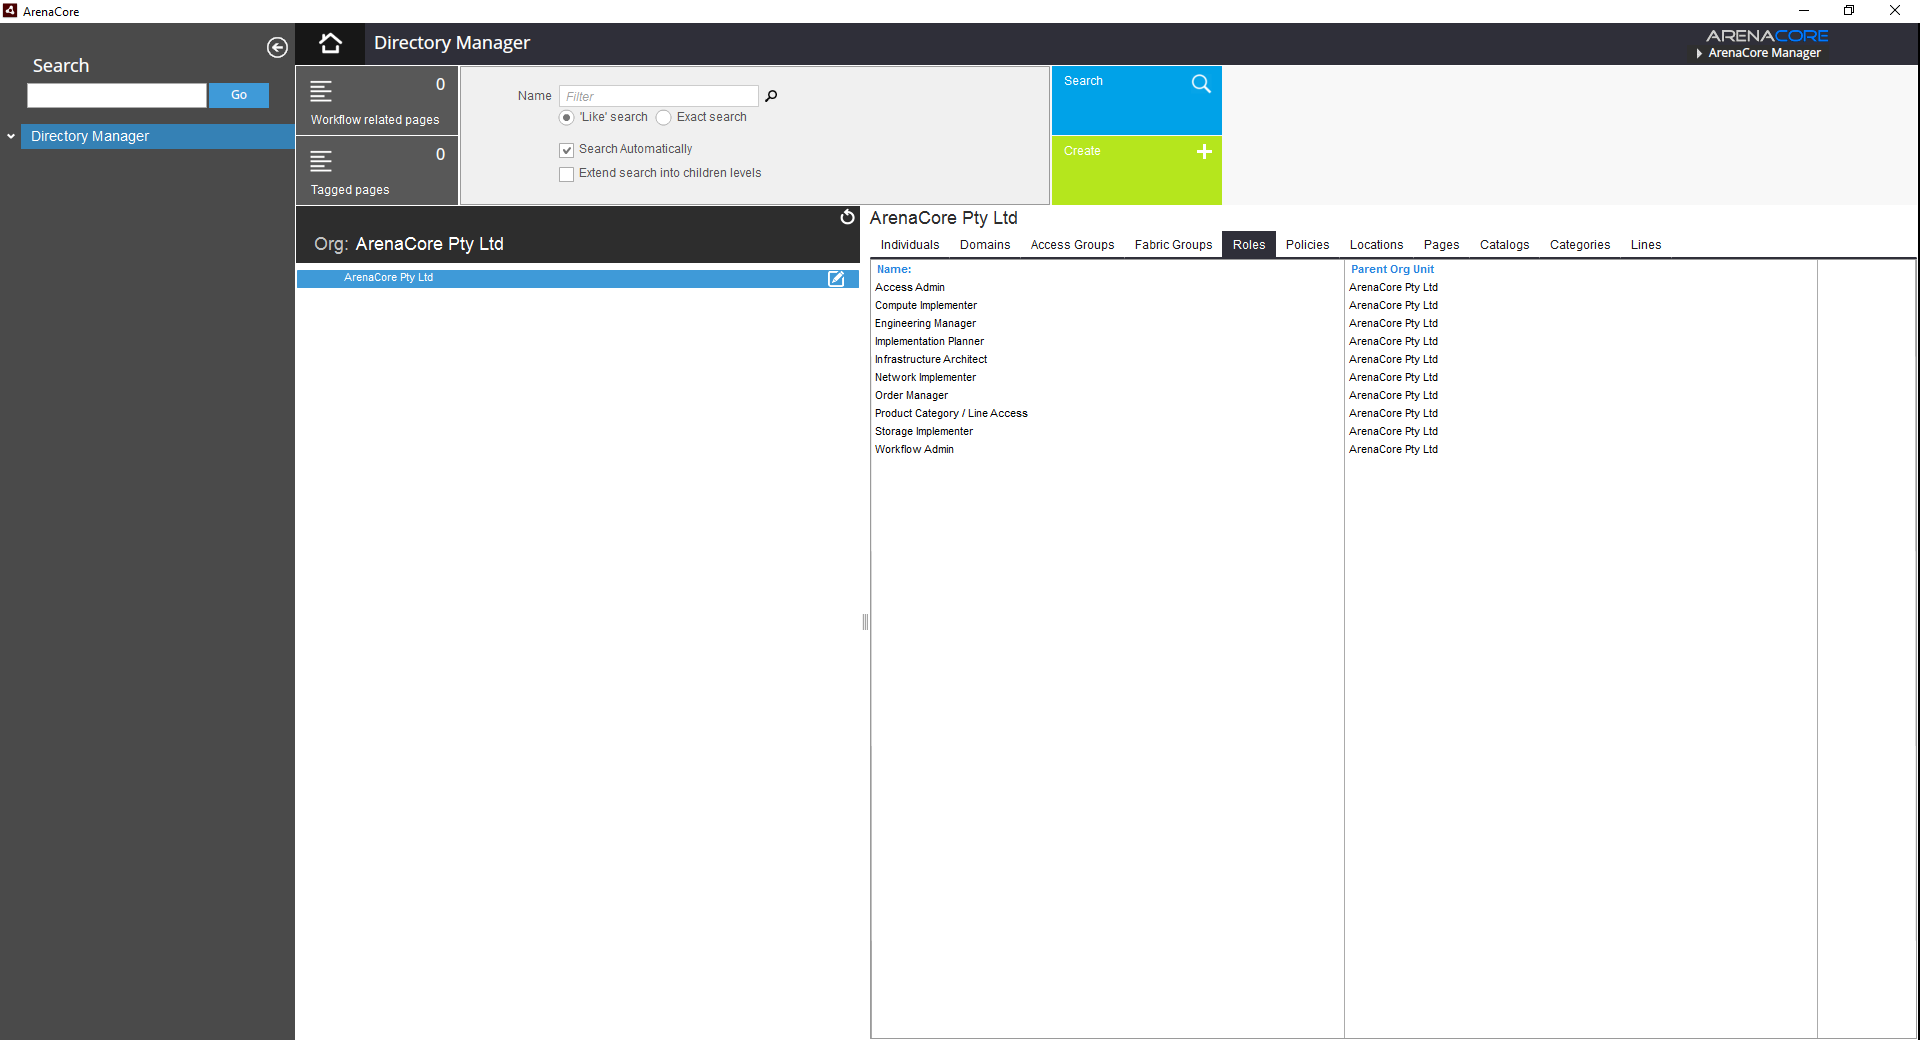
Task: Click parent org unit of Access Admin
Action: (1393, 287)
